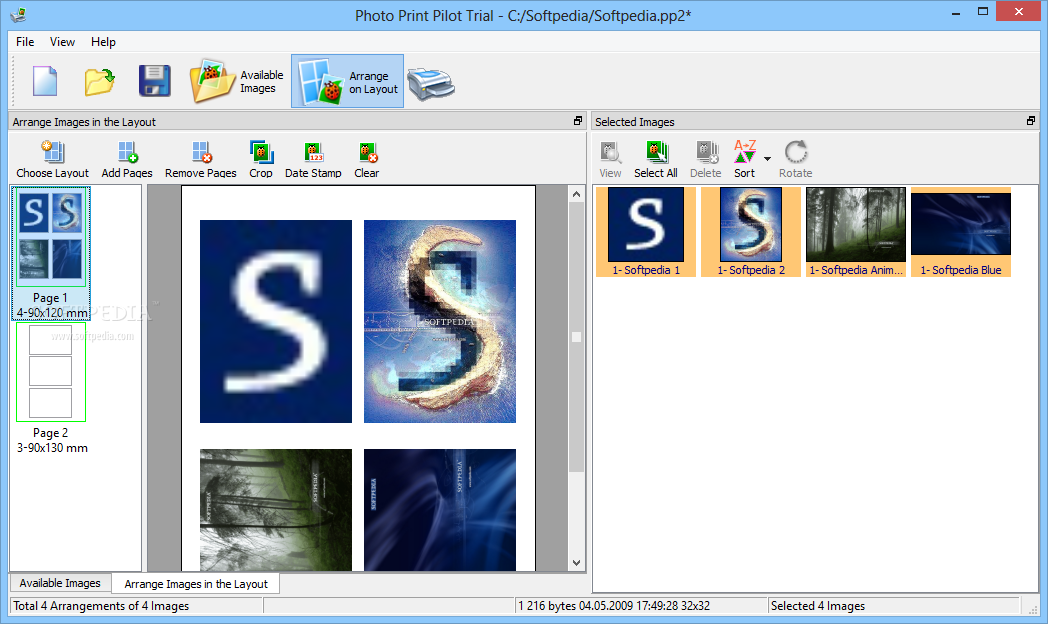Viewport: 1048px width, 624px height.
Task: Clear images with Clear tool
Action: coord(367,160)
